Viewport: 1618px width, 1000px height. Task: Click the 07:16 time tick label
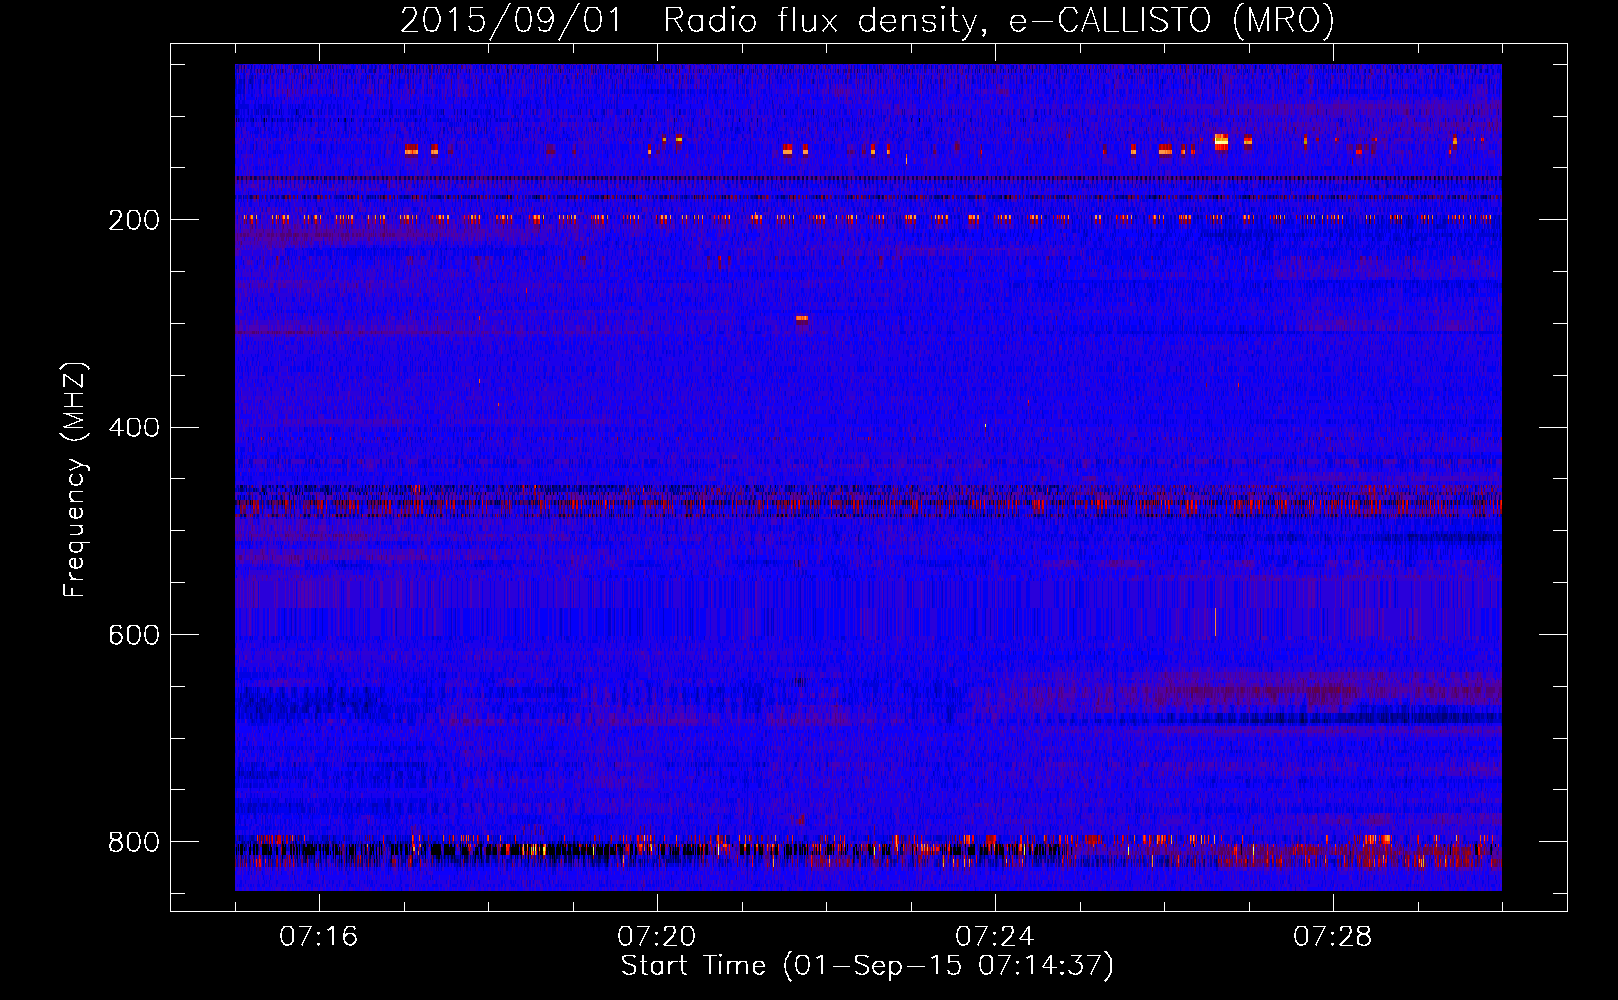(318, 937)
